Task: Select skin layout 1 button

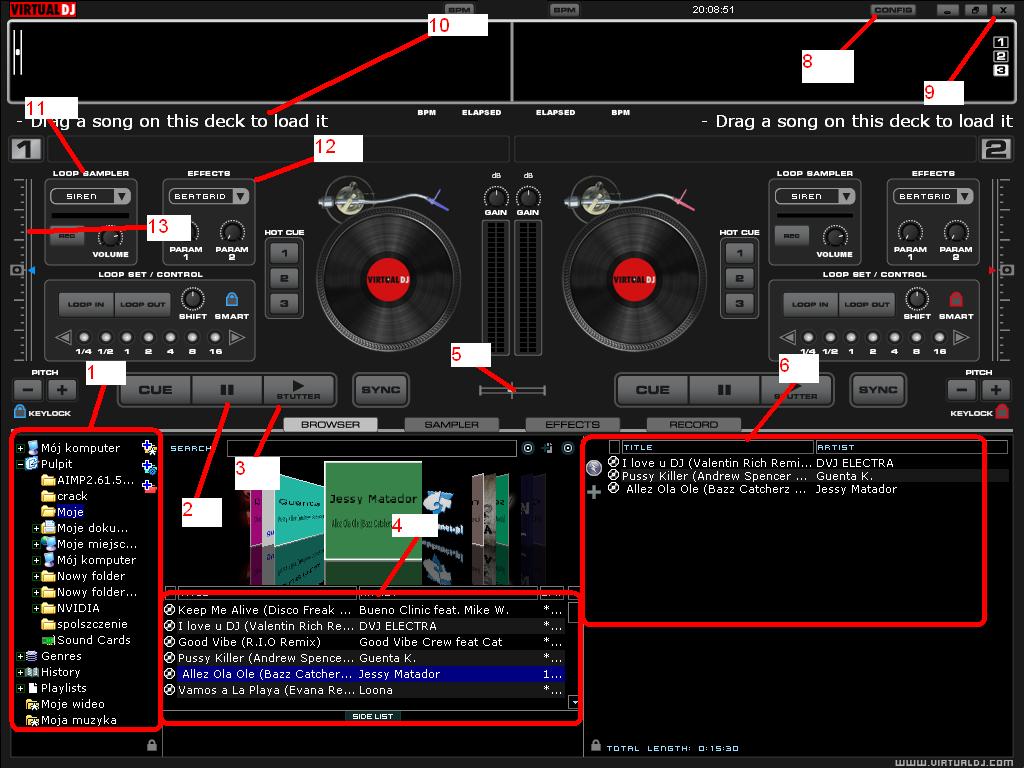Action: coord(1000,42)
